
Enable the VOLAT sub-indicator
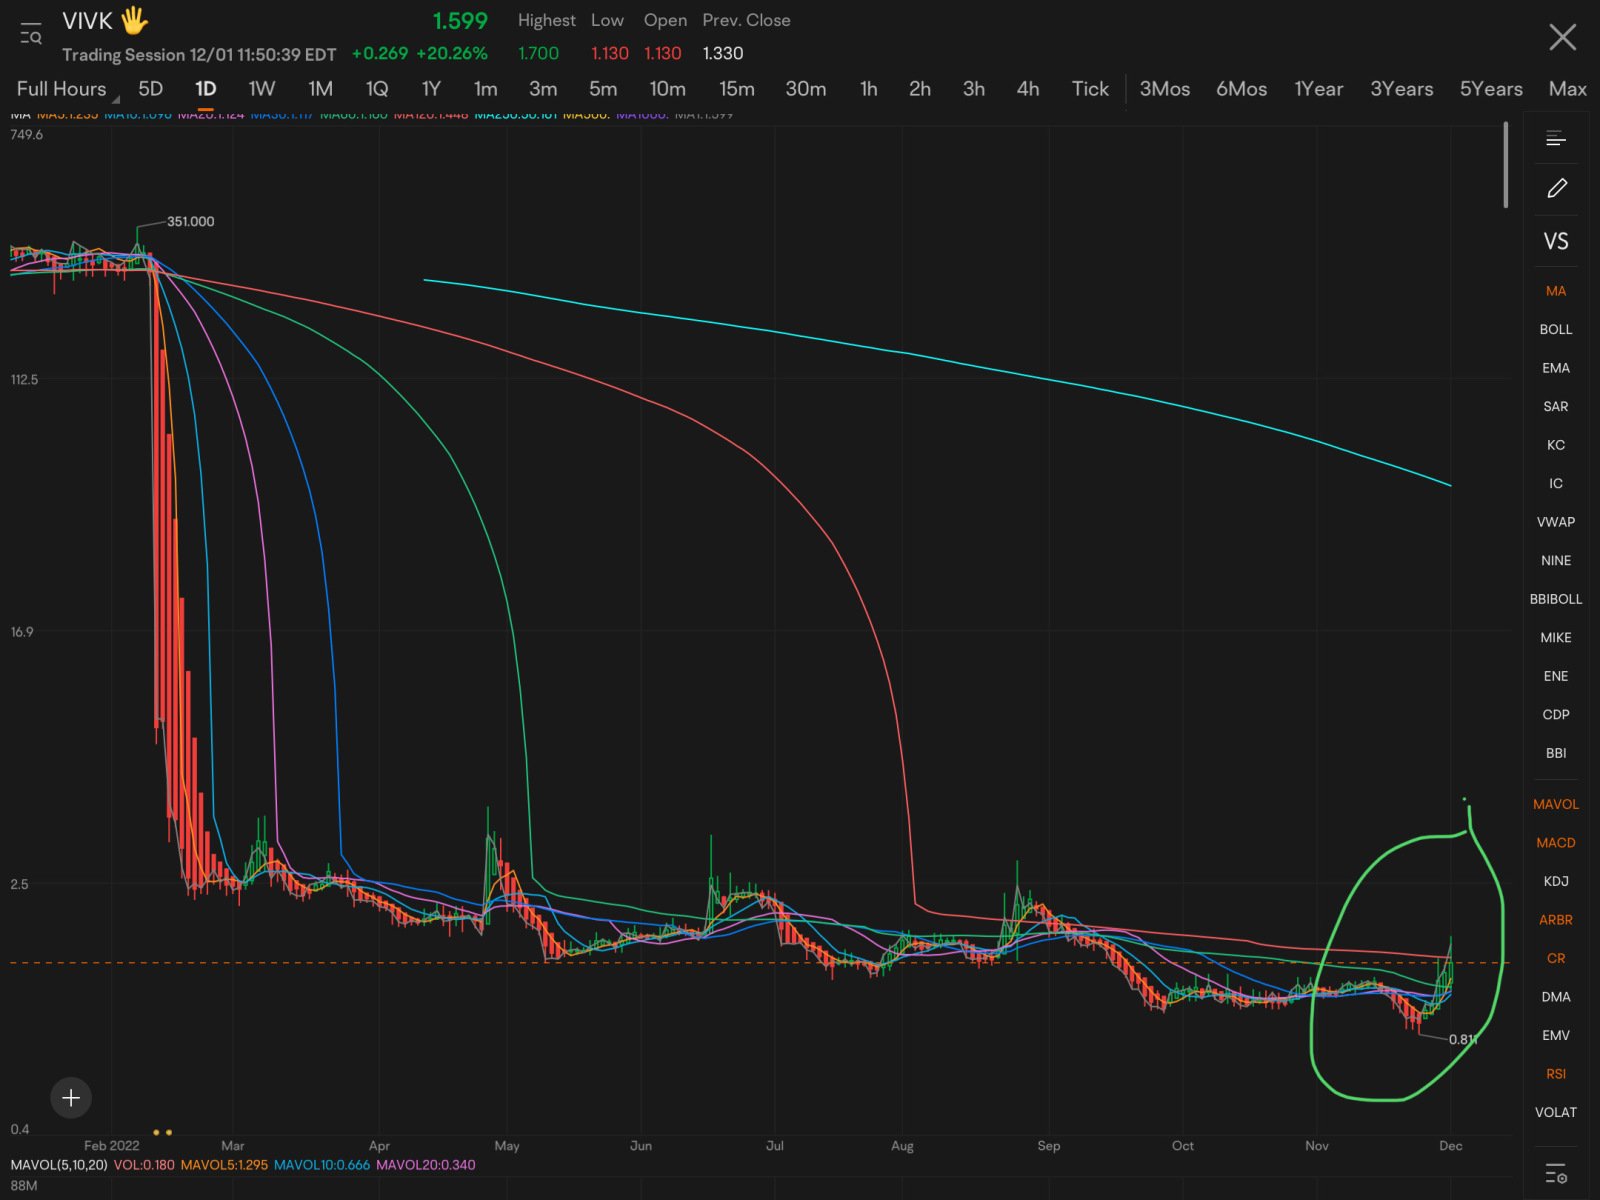pyautogui.click(x=1556, y=1112)
